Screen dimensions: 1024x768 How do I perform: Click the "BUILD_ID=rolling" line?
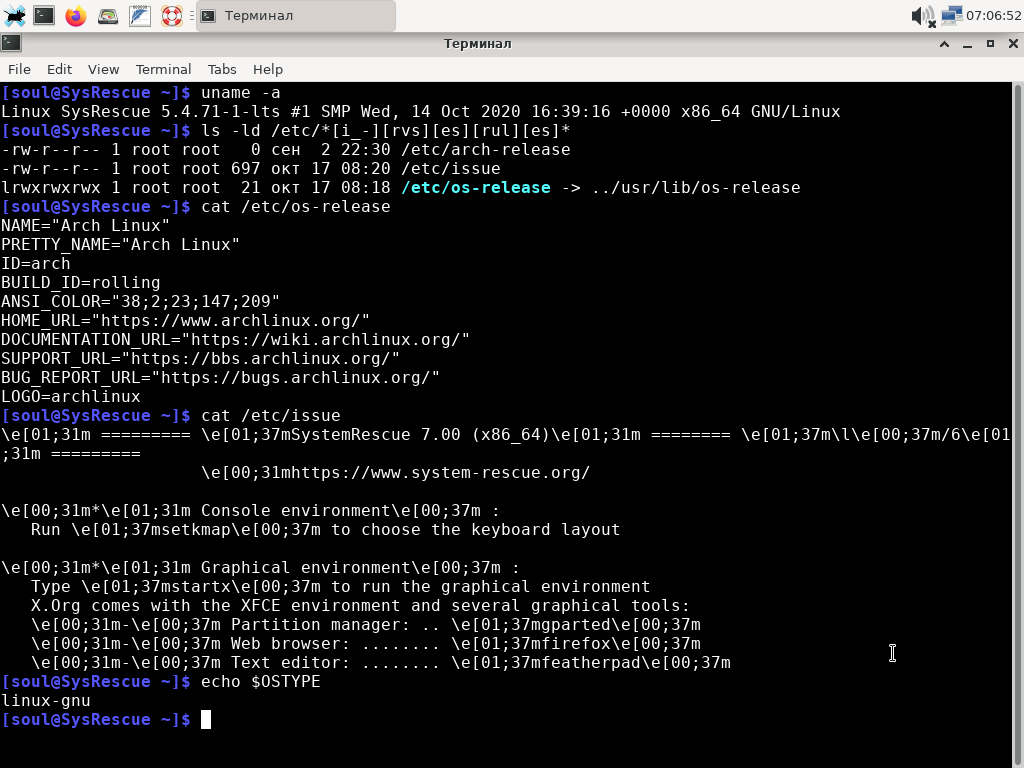pos(80,283)
